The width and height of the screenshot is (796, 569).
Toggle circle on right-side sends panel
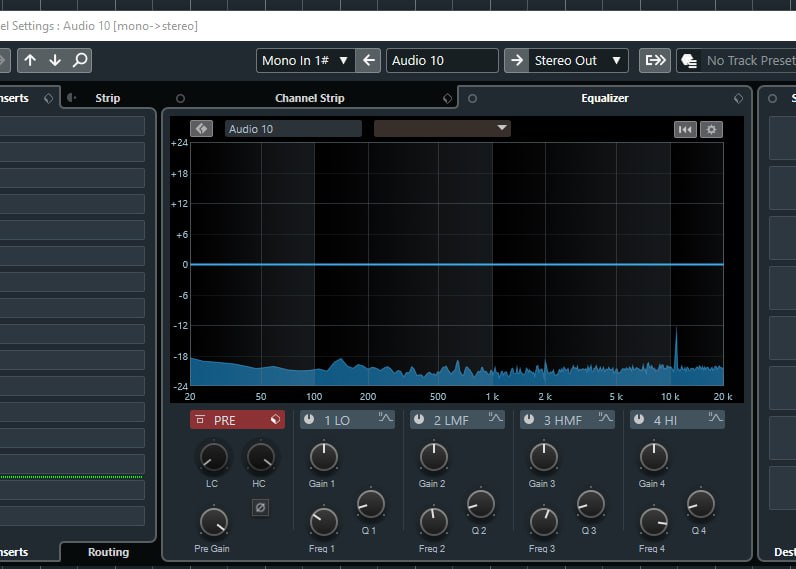(x=772, y=98)
